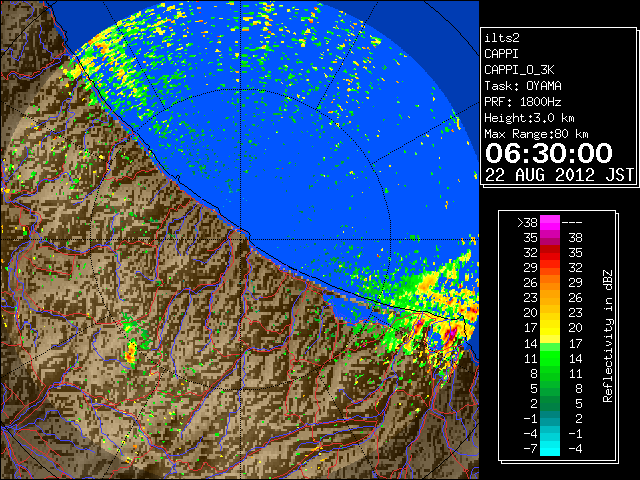The image size is (640, 480).
Task: Pick the cyan -7 to -4 dBZ band
Action: point(550,448)
